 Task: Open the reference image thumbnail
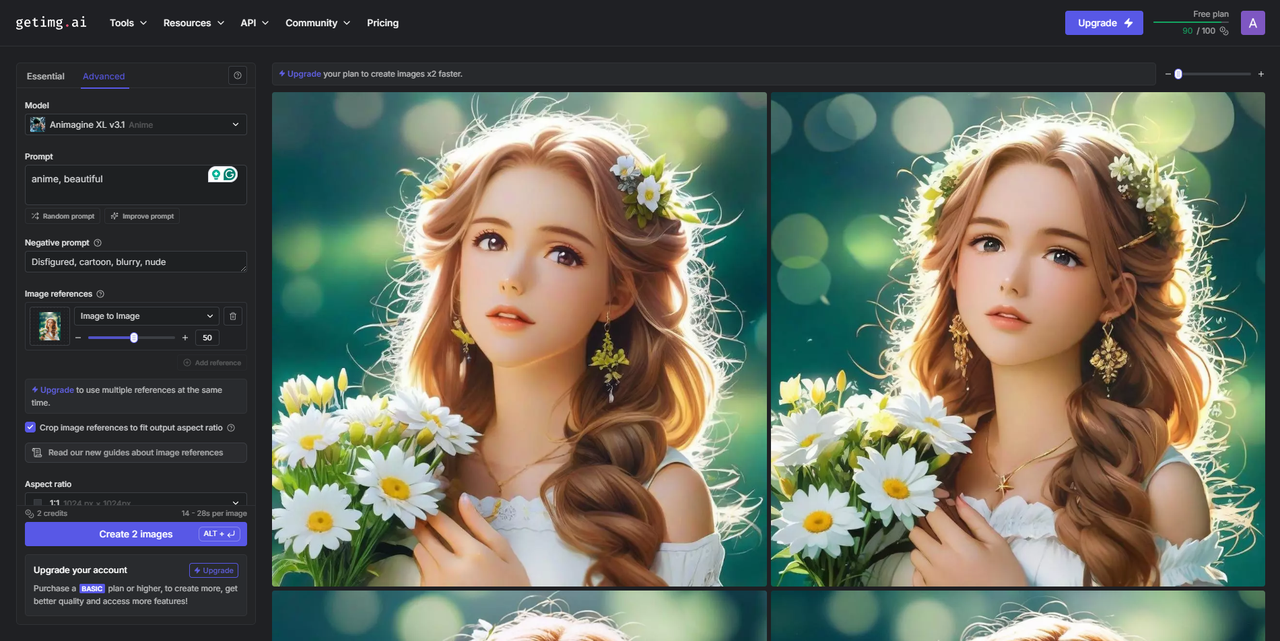coord(49,326)
